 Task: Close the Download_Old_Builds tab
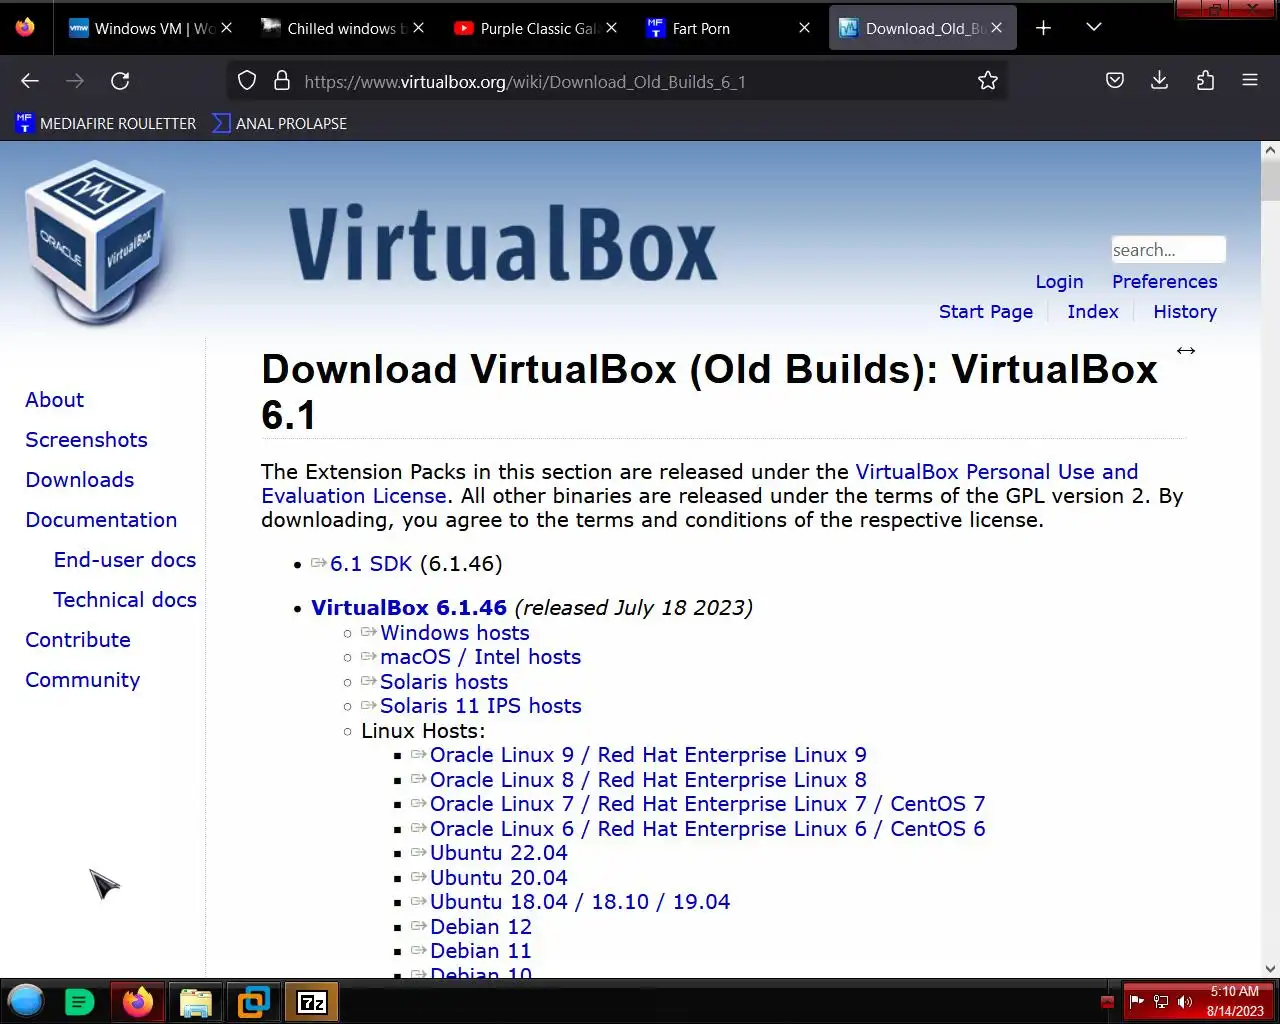click(996, 28)
